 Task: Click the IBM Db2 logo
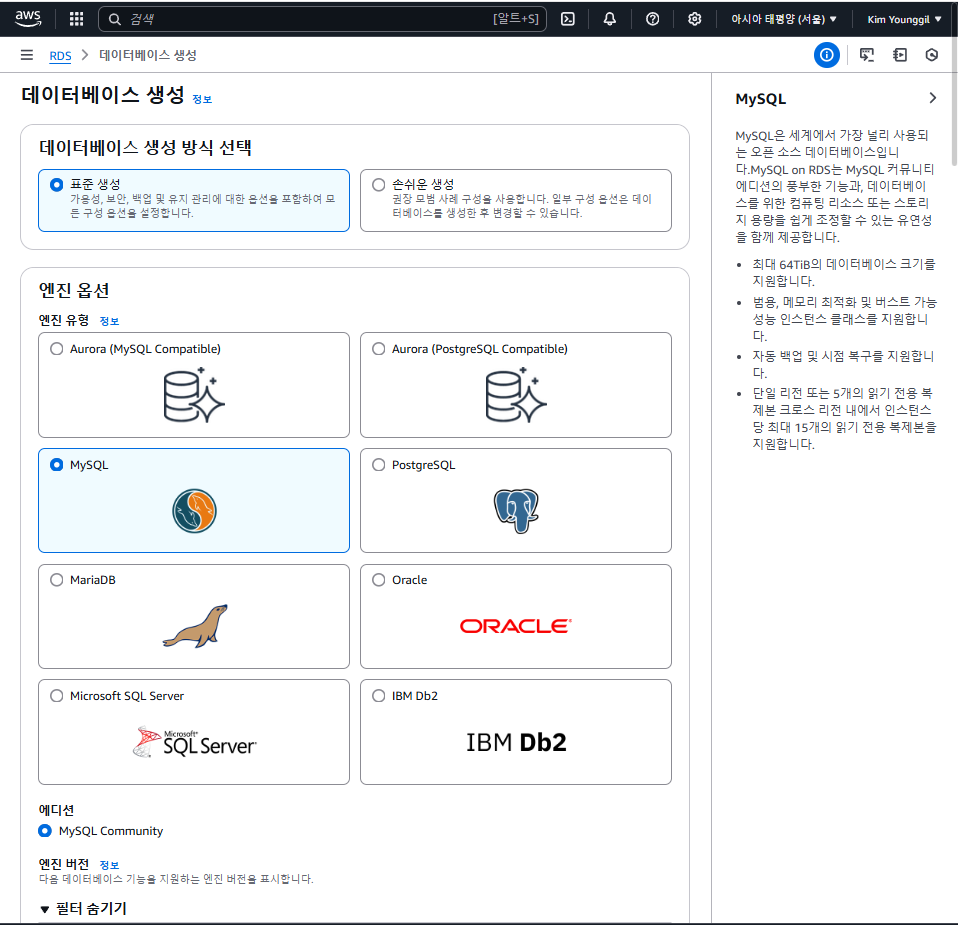516,742
